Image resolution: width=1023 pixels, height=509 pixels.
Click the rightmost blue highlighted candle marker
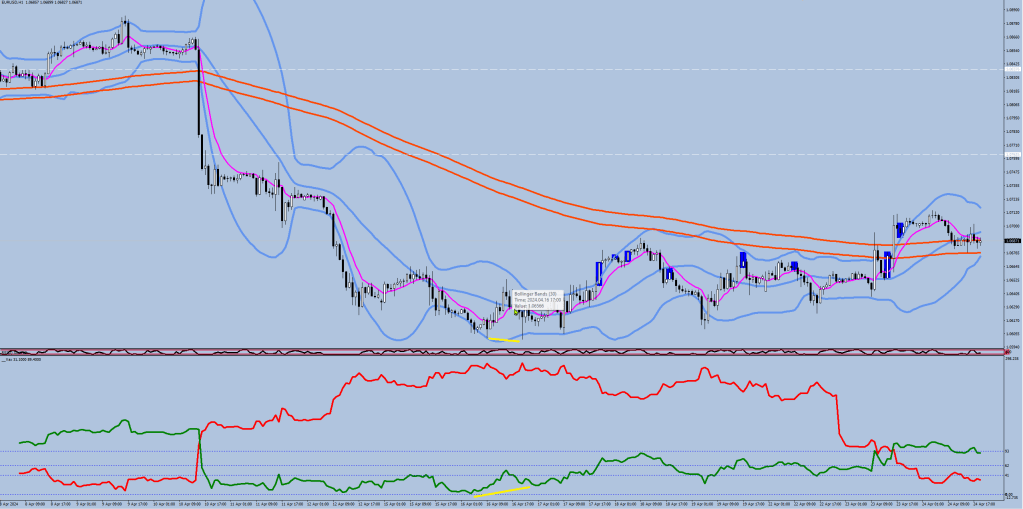pos(900,230)
